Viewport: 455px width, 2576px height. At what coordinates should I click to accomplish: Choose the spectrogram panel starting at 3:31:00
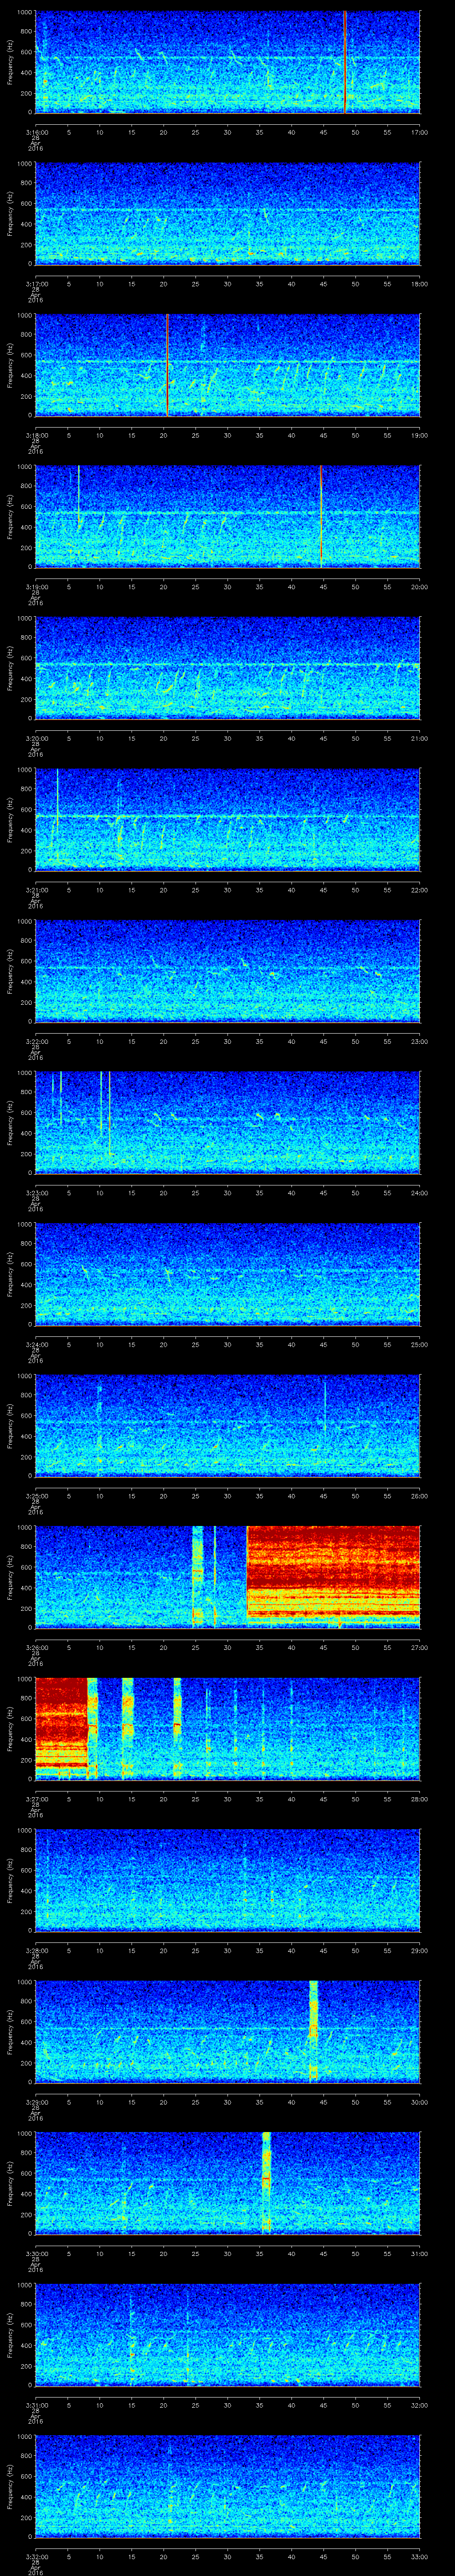pyautogui.click(x=227, y=2335)
